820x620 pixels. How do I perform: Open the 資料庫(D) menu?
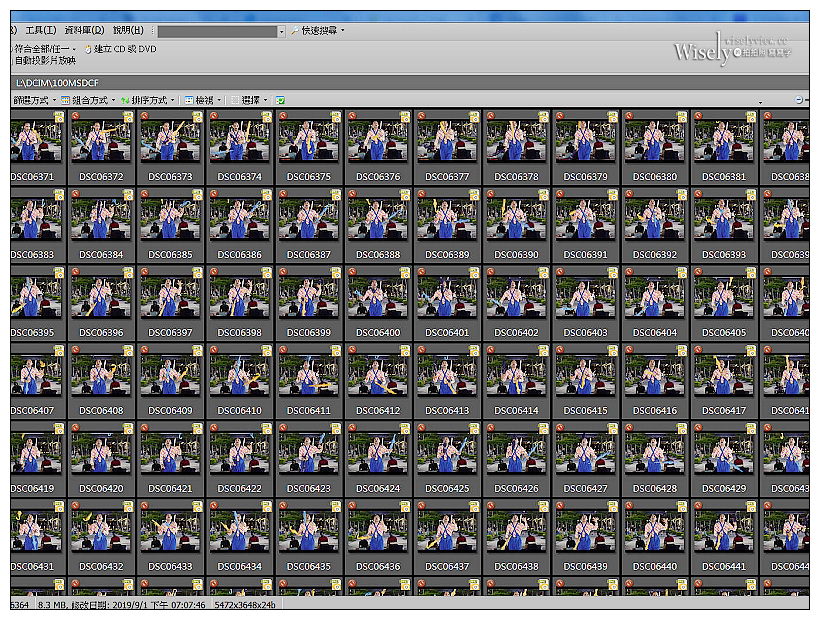[x=84, y=31]
